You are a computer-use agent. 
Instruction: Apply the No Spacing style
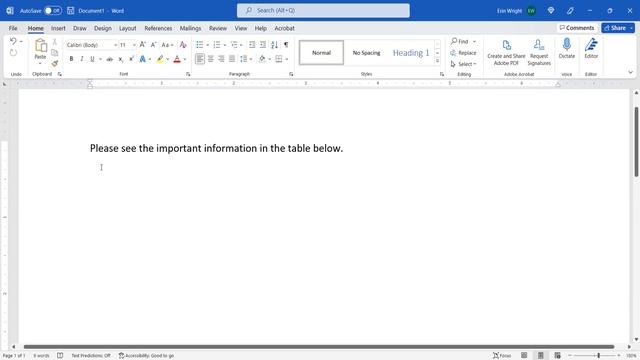pyautogui.click(x=366, y=53)
